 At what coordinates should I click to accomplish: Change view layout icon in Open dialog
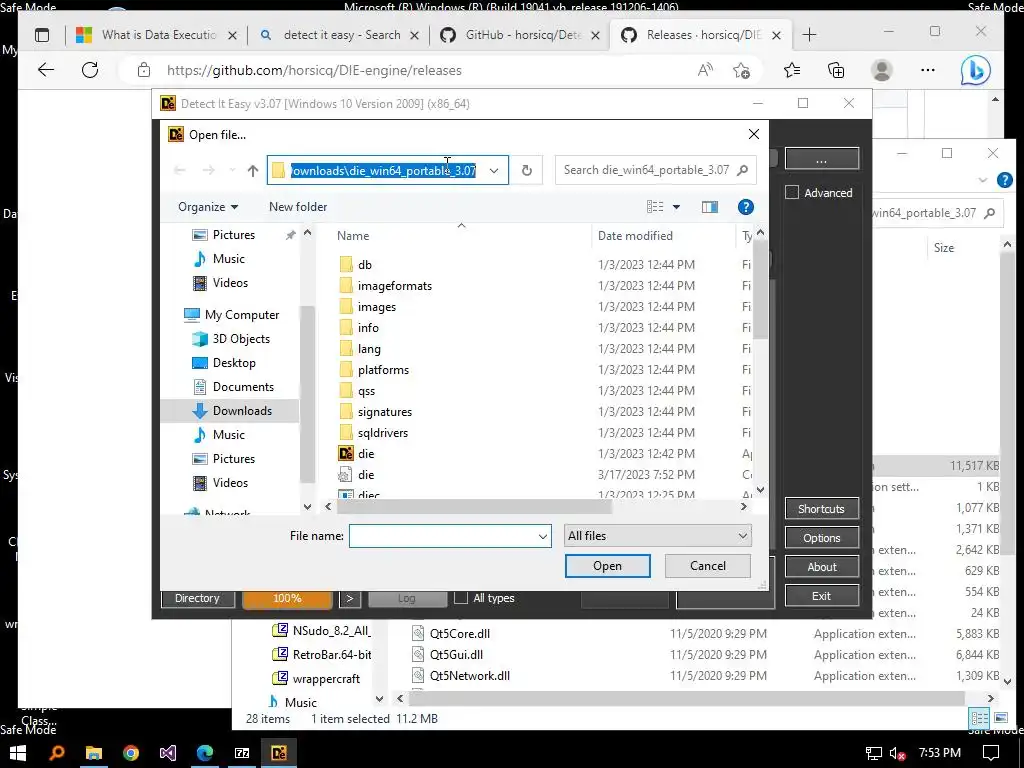point(655,207)
